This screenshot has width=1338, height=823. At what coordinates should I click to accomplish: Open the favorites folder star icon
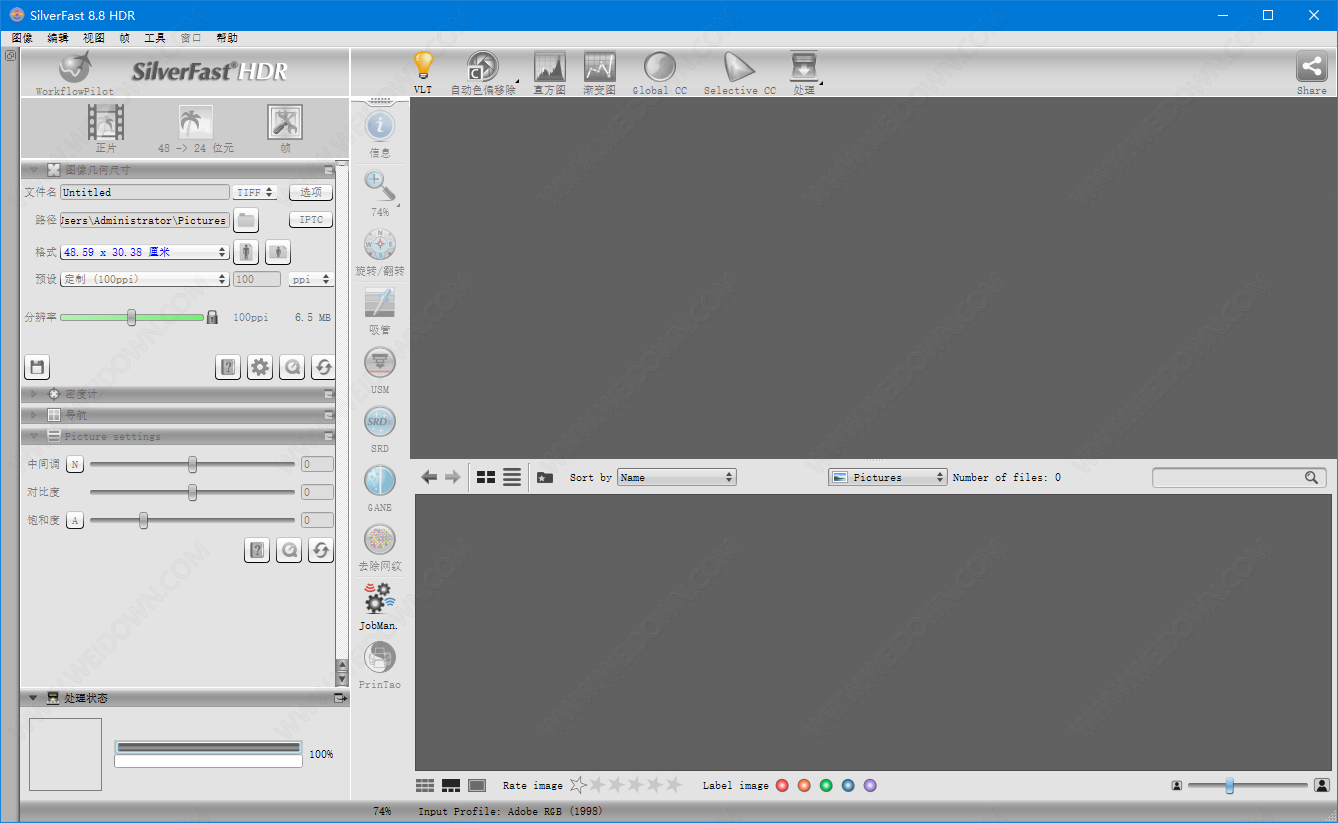pos(544,477)
